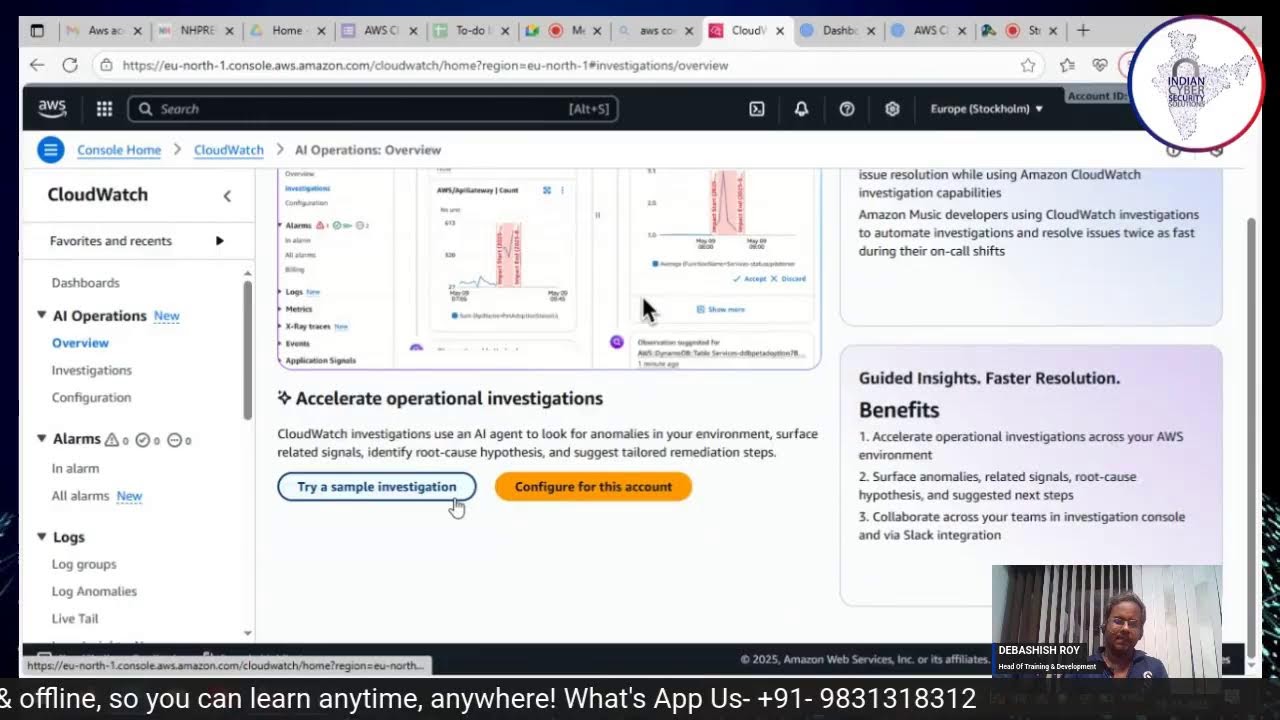
Task: Open the AWS services grid menu
Action: pyautogui.click(x=104, y=109)
